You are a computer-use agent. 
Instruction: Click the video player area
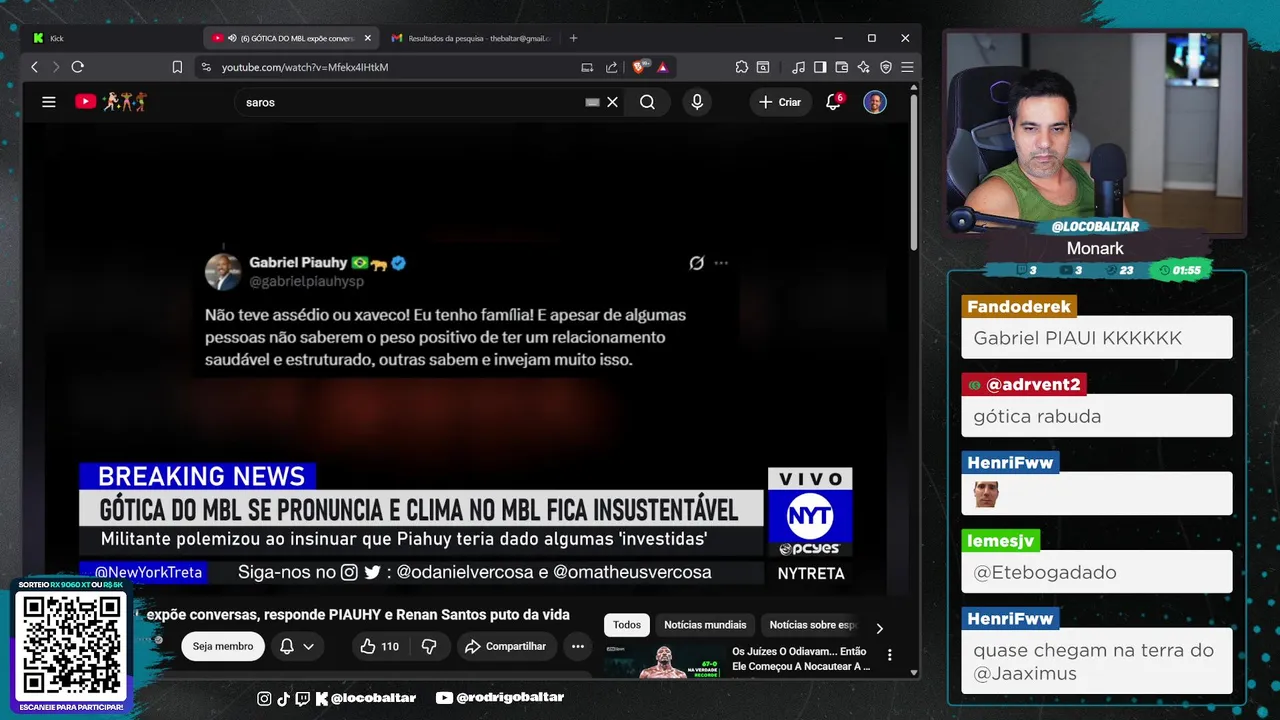(466, 360)
